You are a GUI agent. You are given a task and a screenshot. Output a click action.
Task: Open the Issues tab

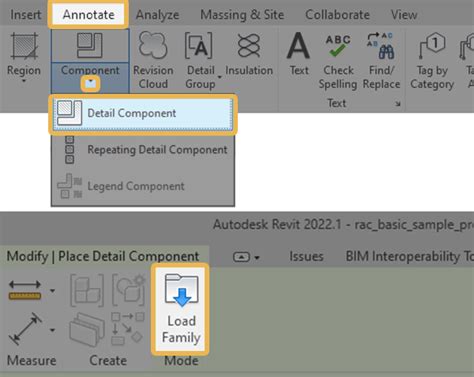click(x=306, y=256)
